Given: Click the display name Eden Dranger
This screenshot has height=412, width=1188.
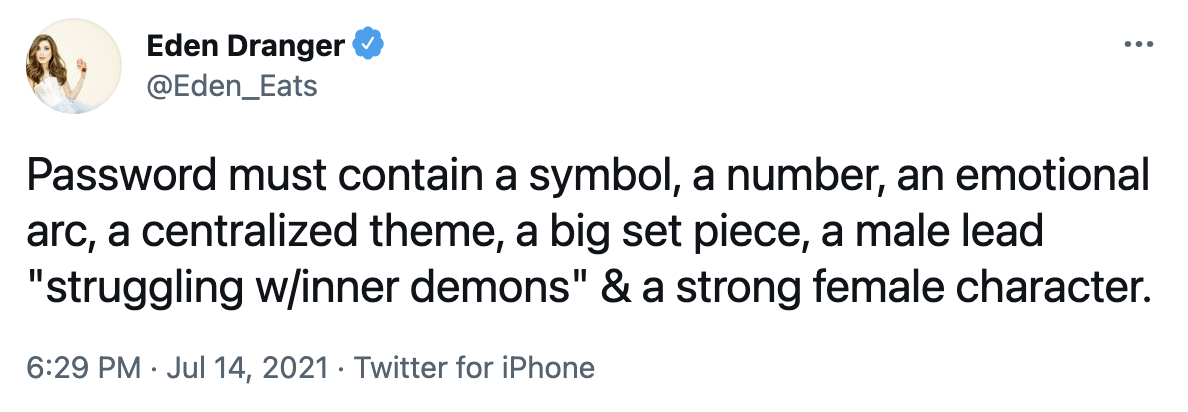Looking at the screenshot, I should pos(246,45).
